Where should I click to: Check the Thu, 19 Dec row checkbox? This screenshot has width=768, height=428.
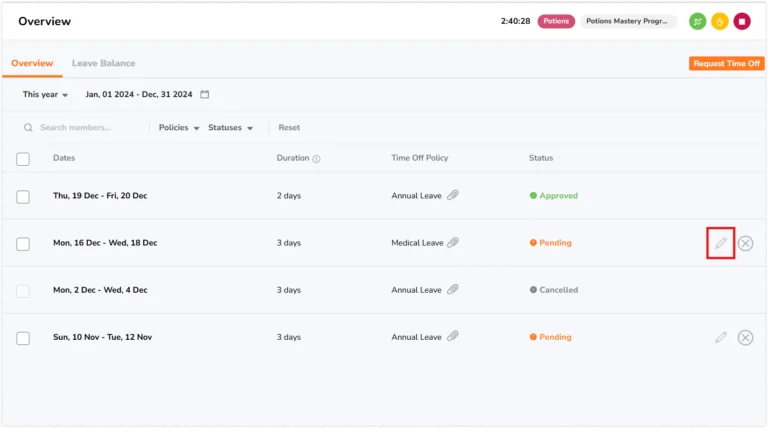coord(23,197)
